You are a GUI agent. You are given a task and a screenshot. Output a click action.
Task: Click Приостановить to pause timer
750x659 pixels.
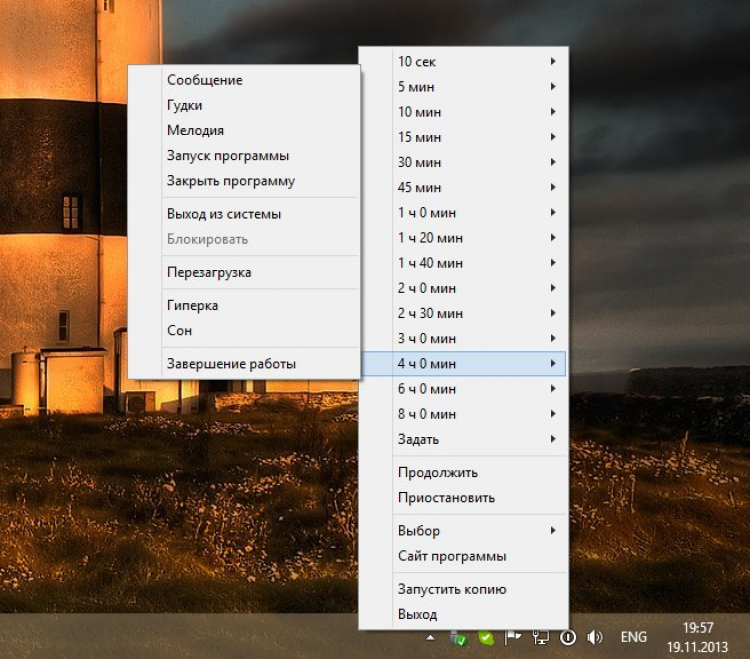click(463, 498)
